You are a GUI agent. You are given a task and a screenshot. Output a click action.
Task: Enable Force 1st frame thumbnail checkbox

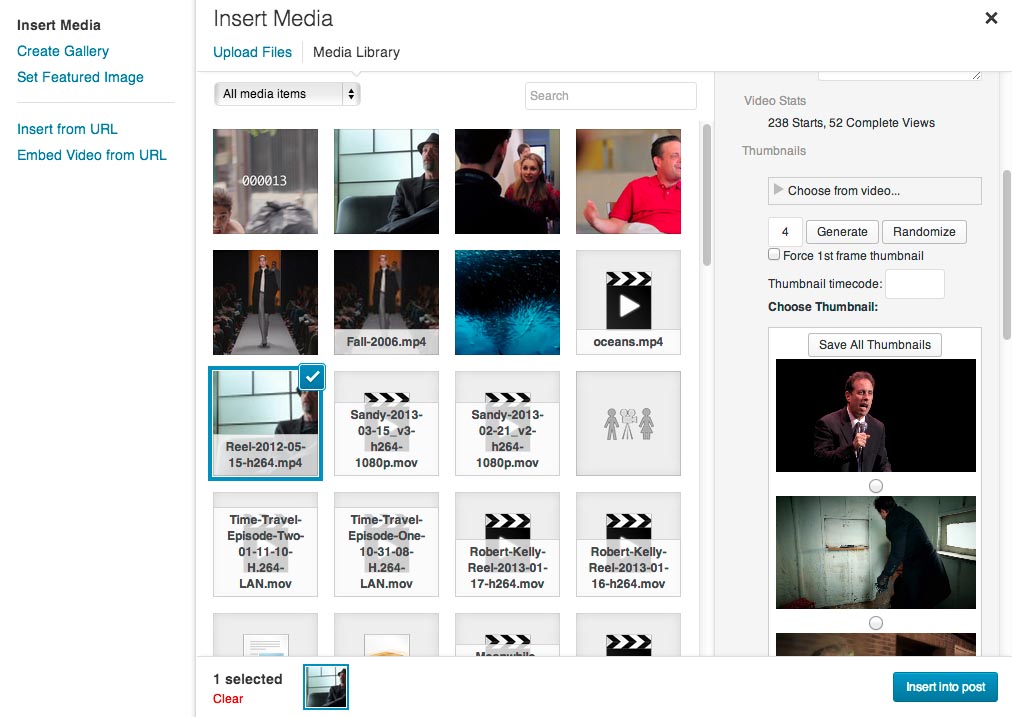click(x=774, y=255)
